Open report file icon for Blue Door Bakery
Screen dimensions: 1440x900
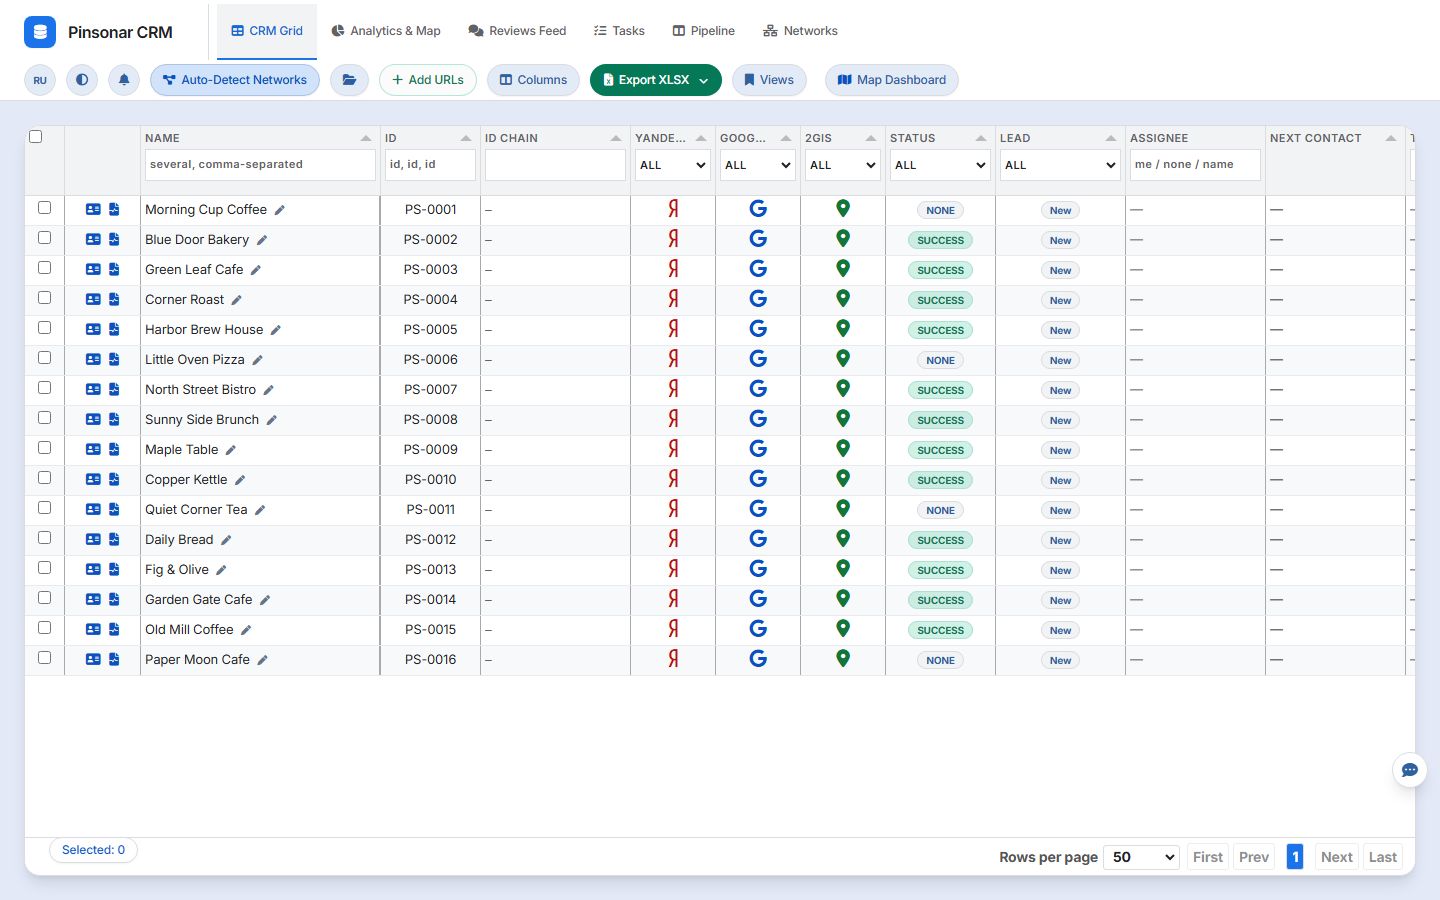click(x=114, y=240)
